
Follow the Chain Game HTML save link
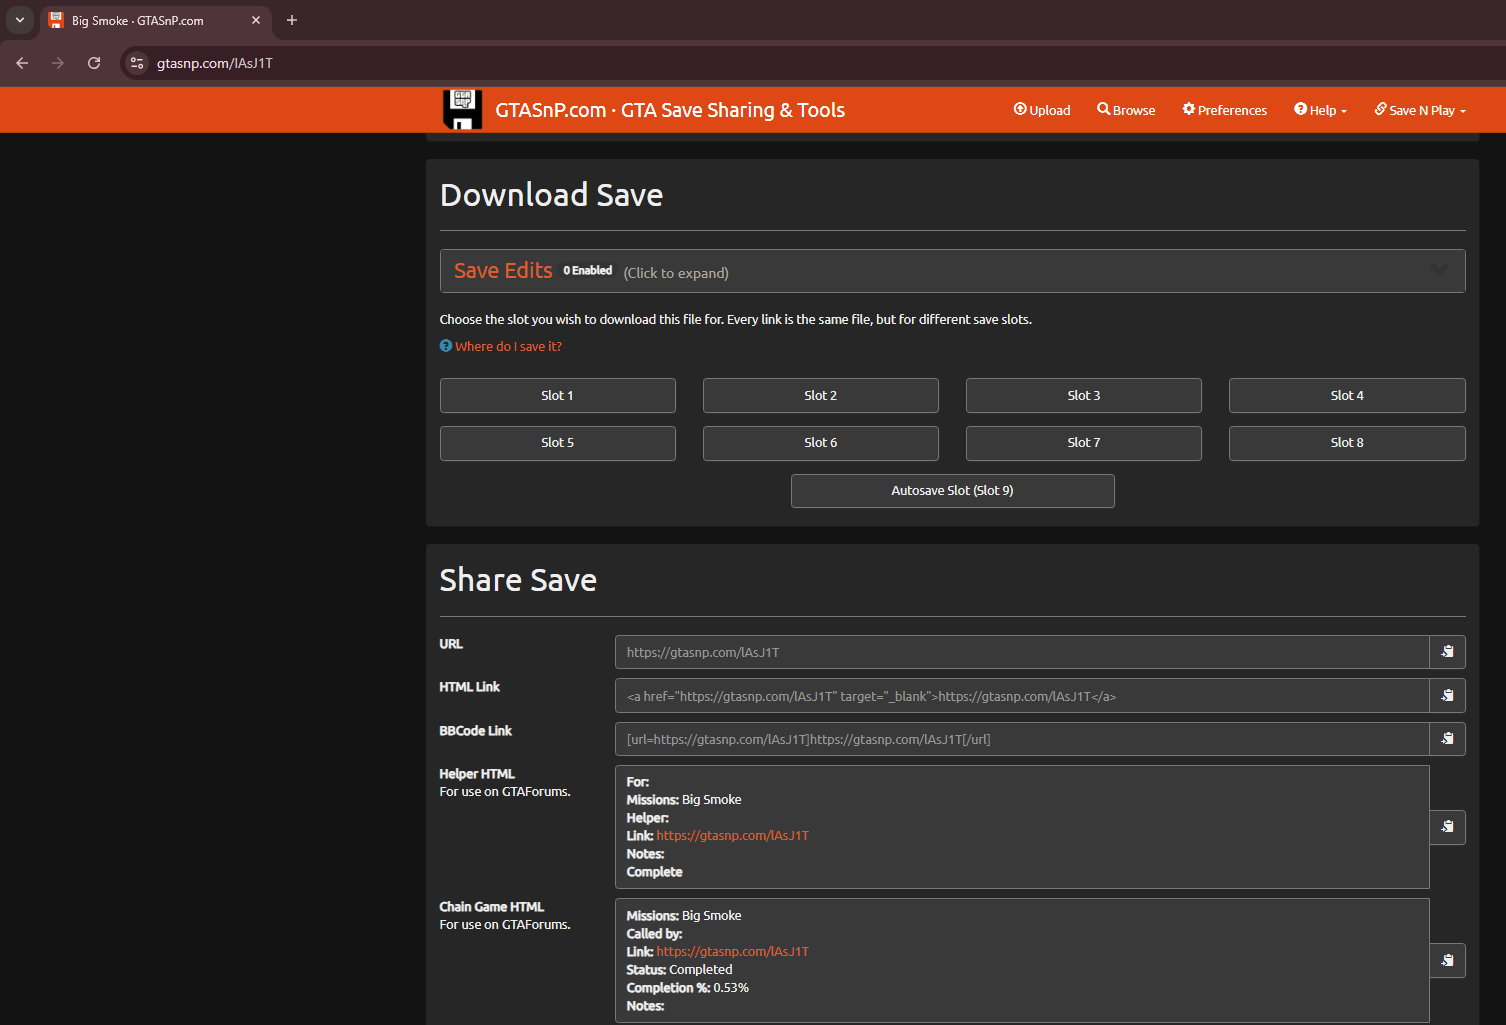tap(732, 952)
